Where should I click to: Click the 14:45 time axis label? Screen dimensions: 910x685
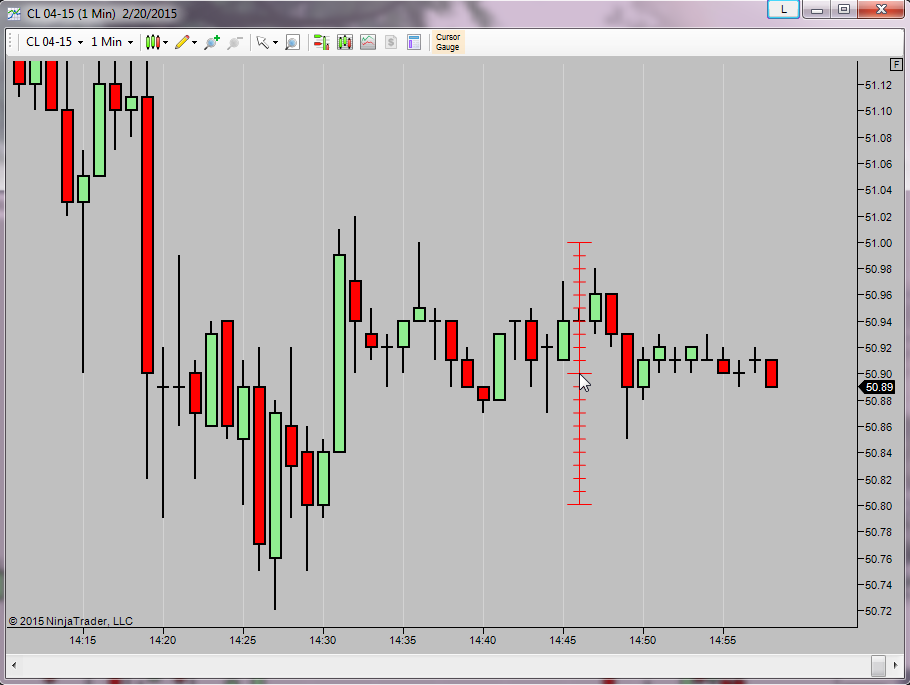[563, 640]
